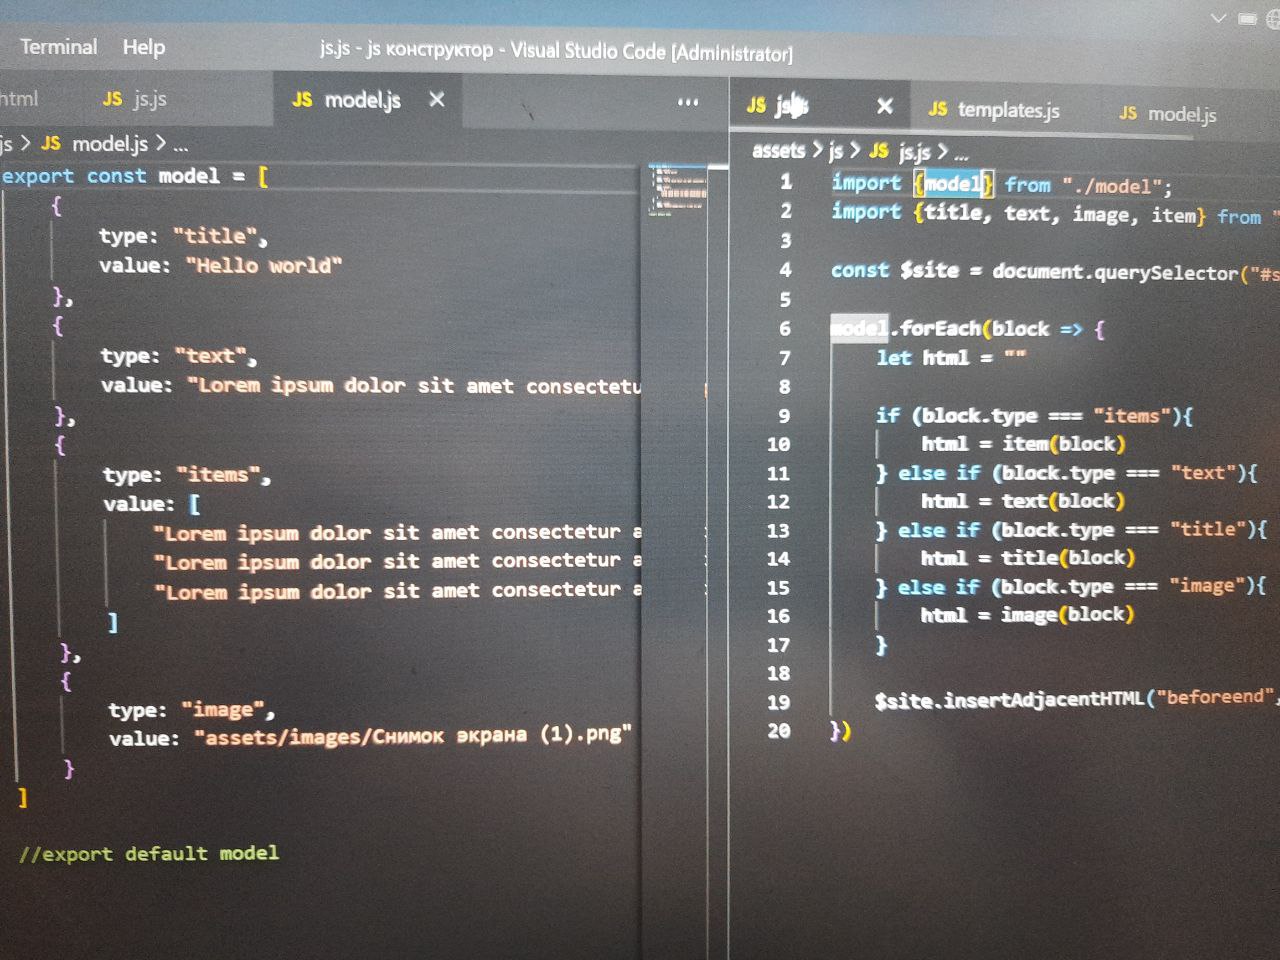Viewport: 1280px width, 960px height.
Task: Click the 'value: [' line opening the items array
Action: point(152,504)
